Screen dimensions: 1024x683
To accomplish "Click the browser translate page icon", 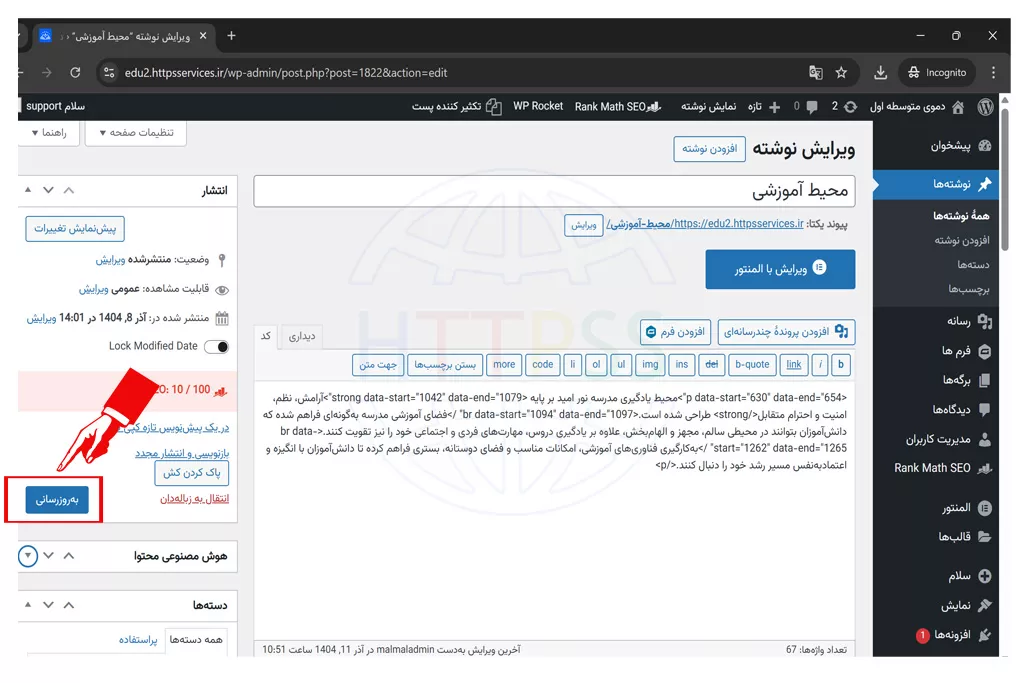I will pyautogui.click(x=816, y=72).
